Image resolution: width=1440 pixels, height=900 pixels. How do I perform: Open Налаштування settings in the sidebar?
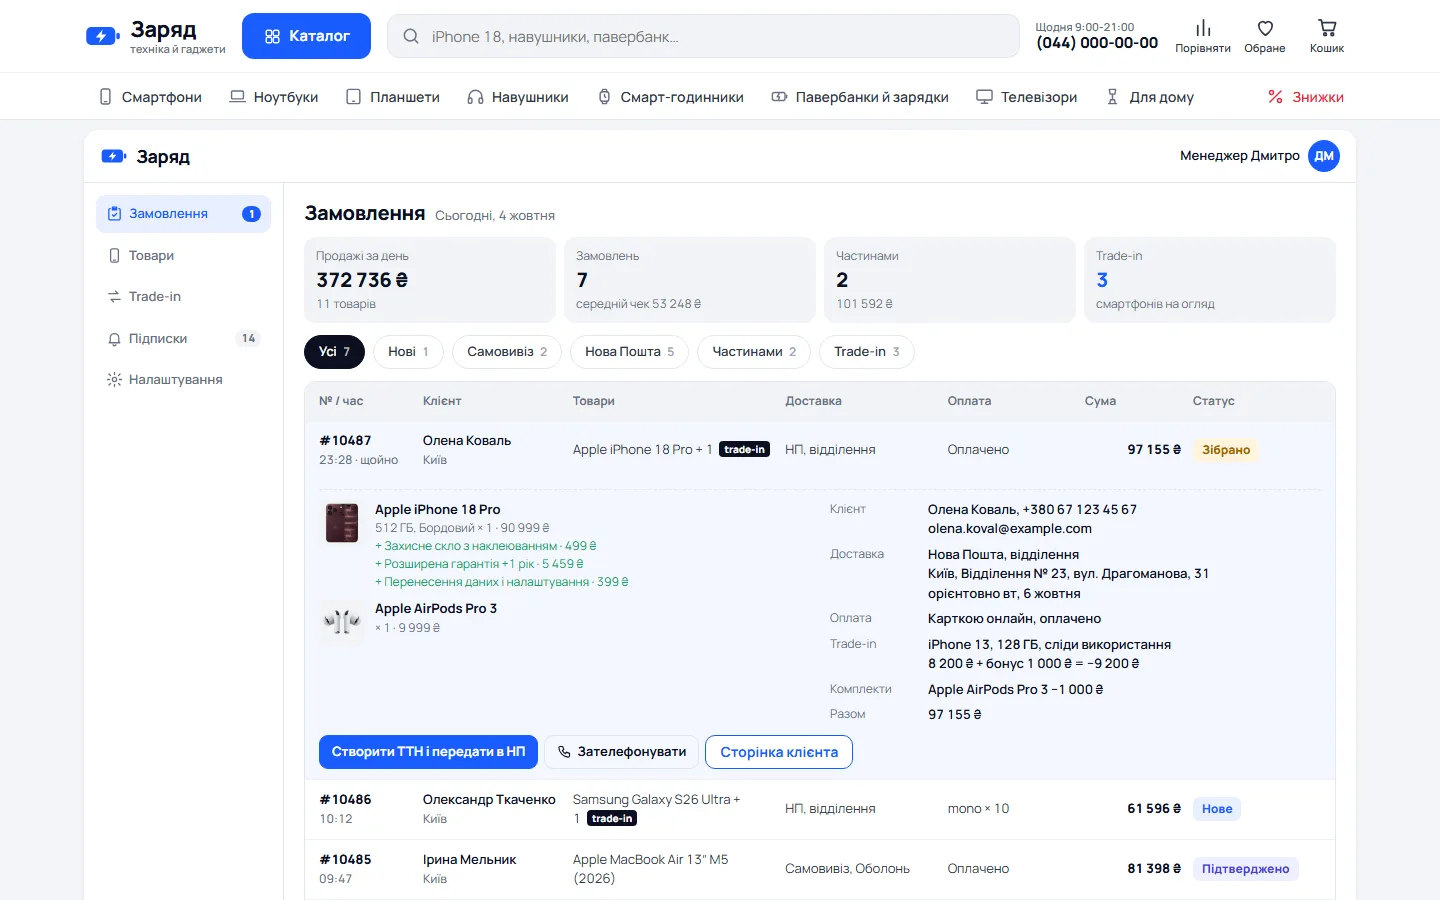point(183,380)
